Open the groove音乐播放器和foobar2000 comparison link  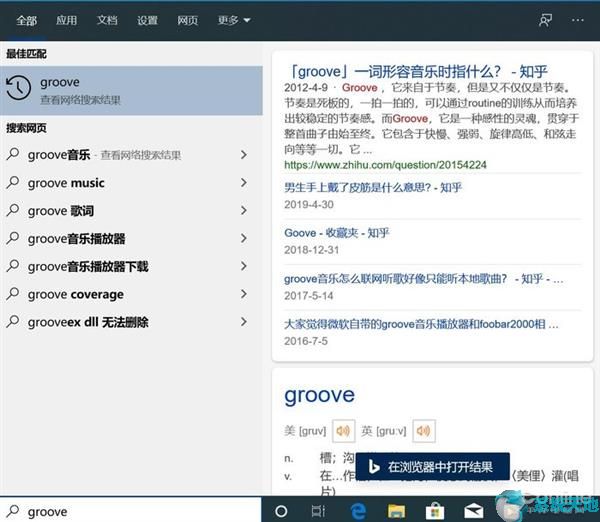coord(421,324)
